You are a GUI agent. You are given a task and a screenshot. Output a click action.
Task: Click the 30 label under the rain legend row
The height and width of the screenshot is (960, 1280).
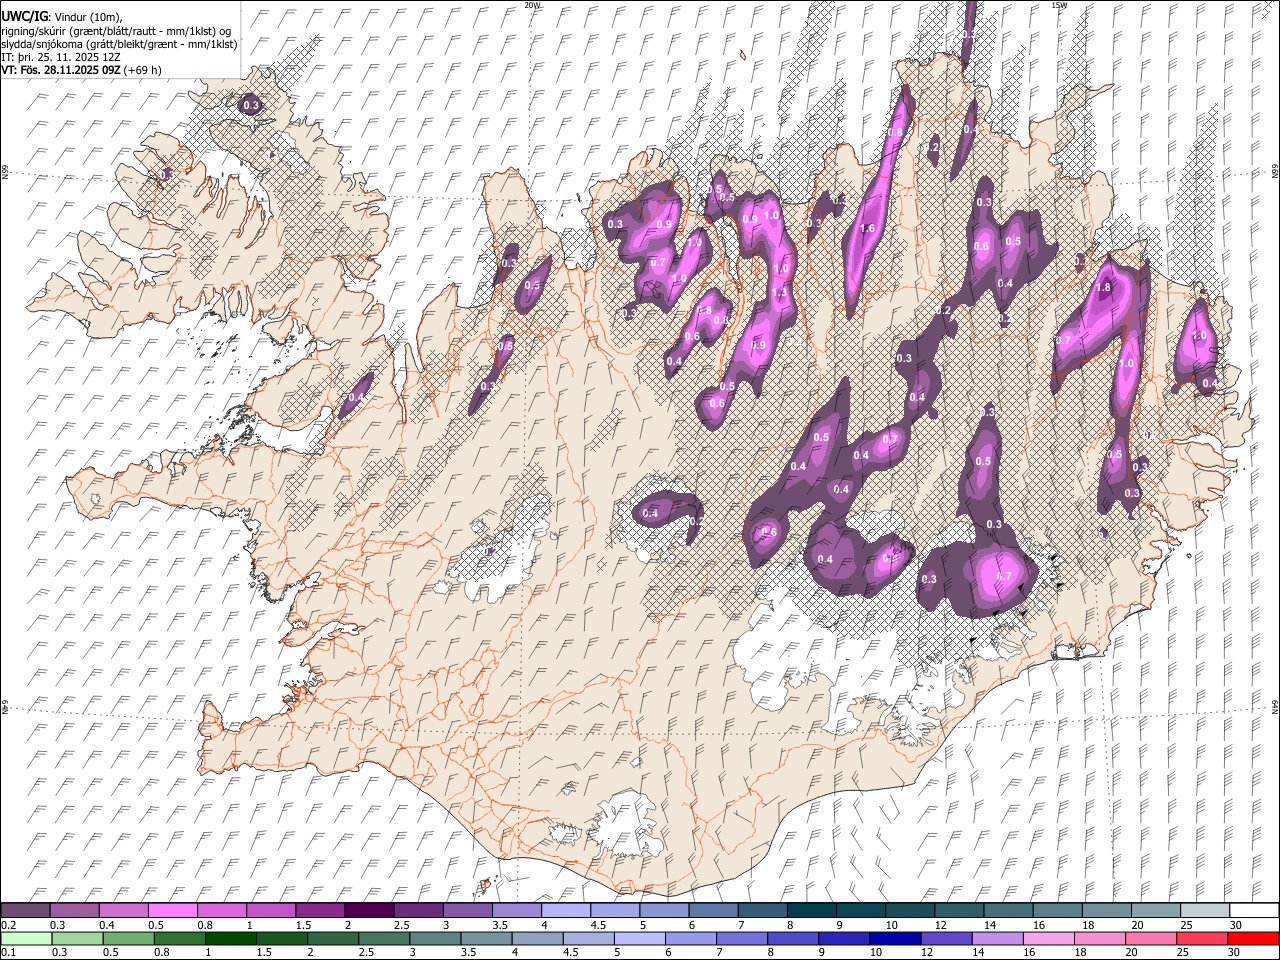[x=1235, y=952]
